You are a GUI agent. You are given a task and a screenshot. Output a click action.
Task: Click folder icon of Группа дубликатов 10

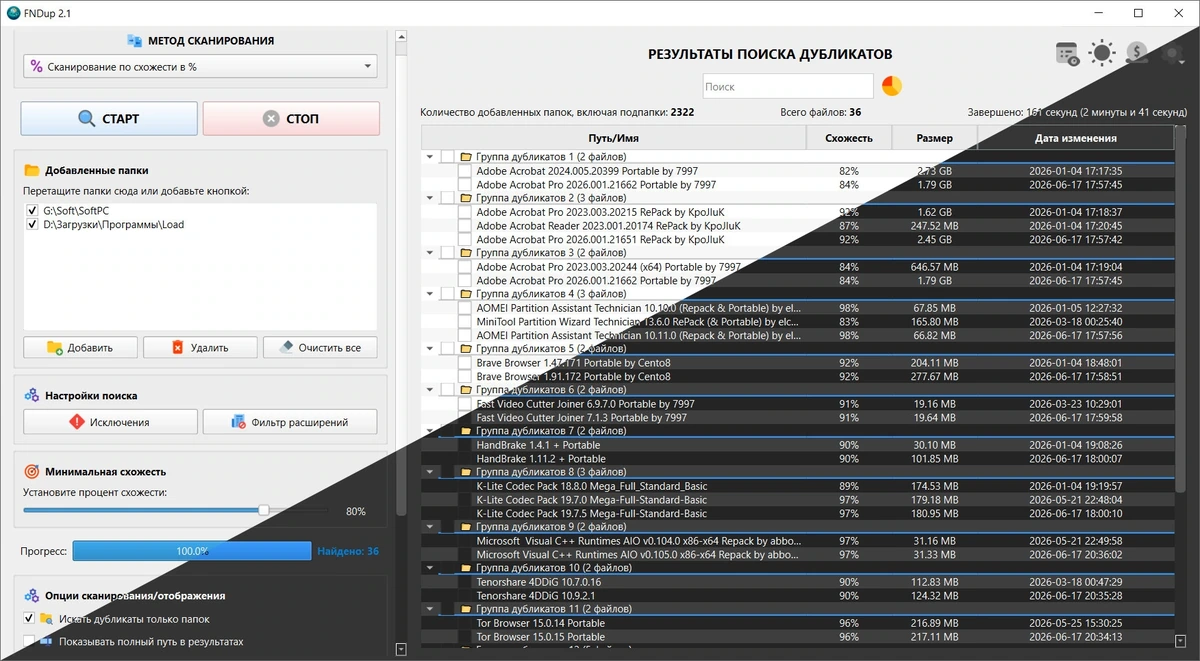[465, 567]
